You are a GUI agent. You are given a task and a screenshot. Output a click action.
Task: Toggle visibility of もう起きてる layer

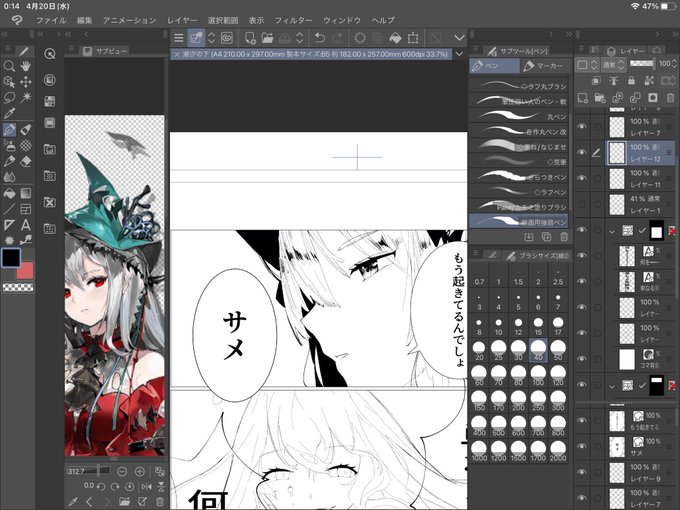pyautogui.click(x=582, y=420)
